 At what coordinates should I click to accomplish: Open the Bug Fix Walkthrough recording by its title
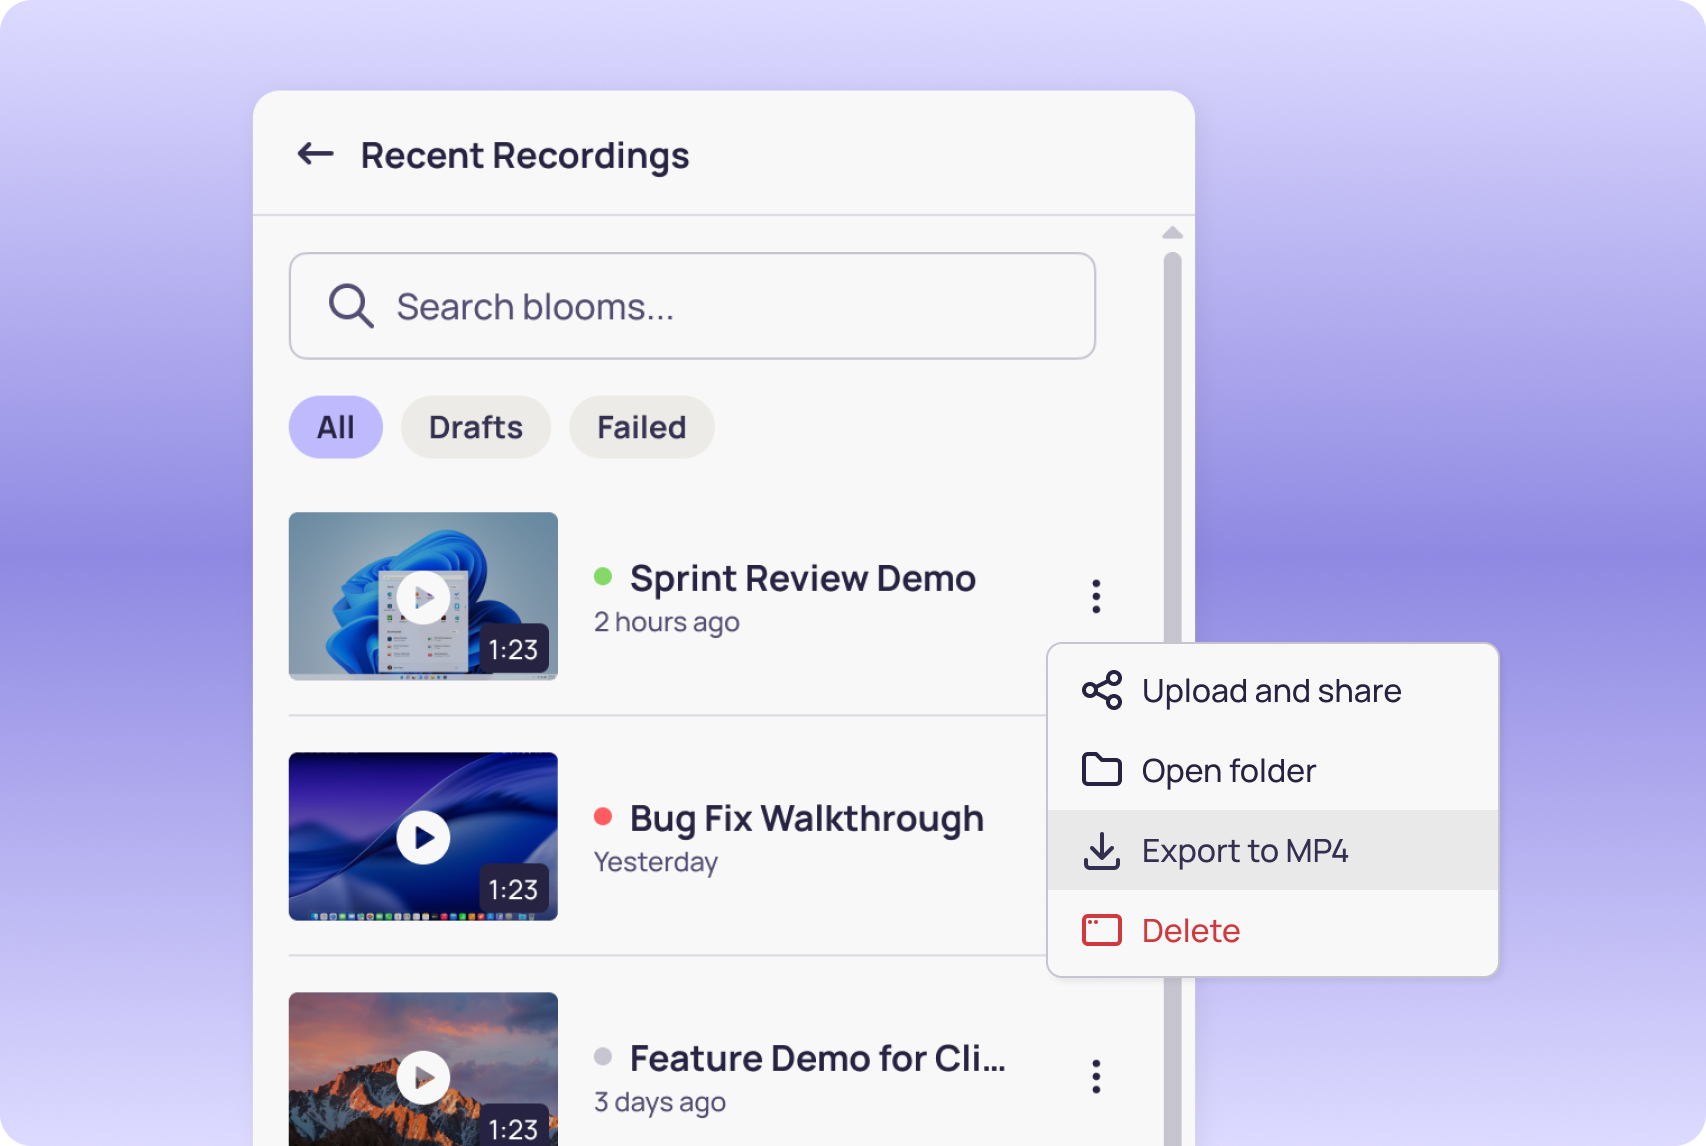point(806,817)
